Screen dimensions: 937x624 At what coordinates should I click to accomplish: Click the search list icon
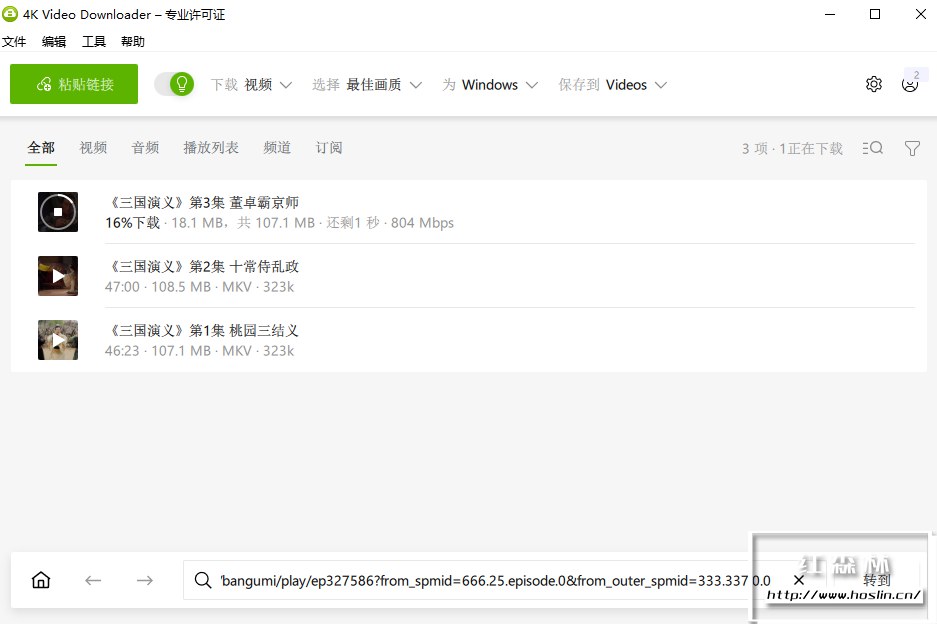point(872,148)
